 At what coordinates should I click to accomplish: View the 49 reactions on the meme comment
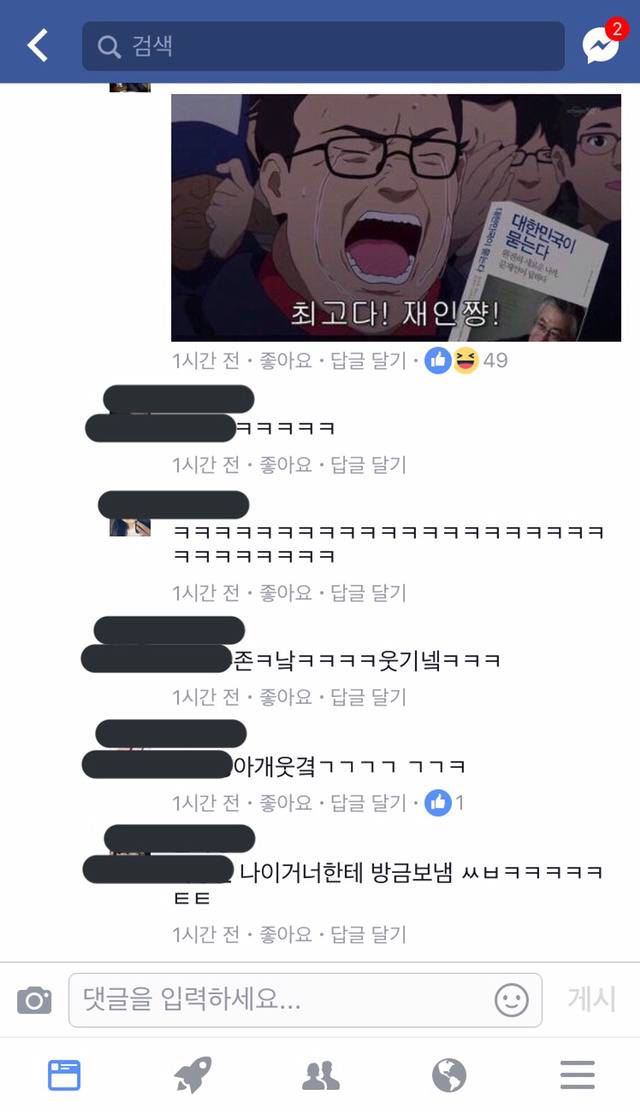tap(466, 360)
